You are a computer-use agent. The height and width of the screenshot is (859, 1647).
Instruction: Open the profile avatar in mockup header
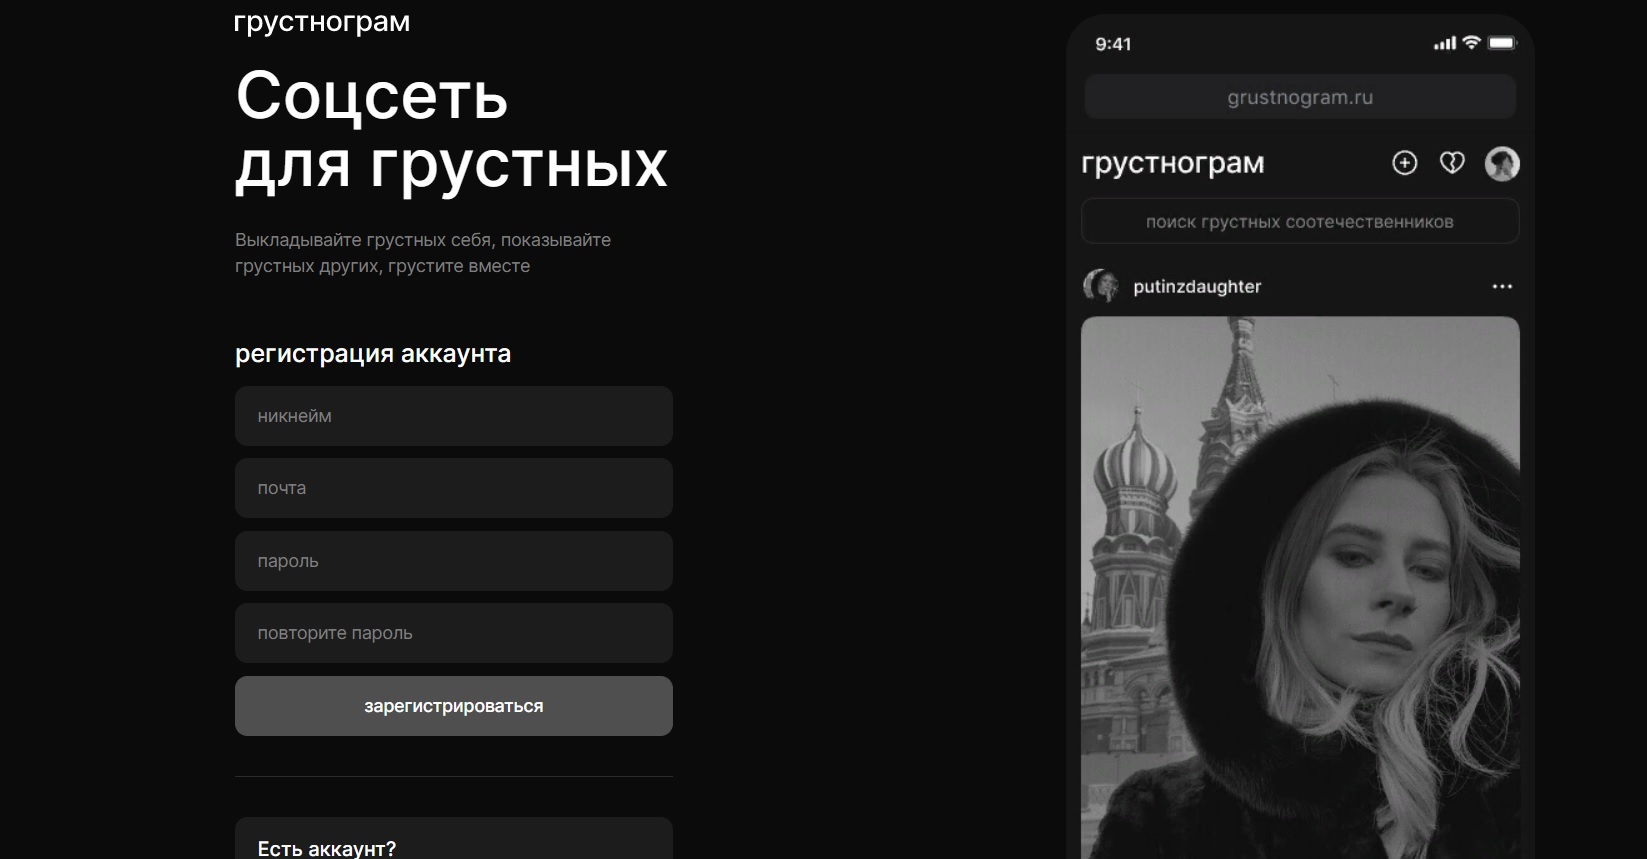coord(1502,163)
